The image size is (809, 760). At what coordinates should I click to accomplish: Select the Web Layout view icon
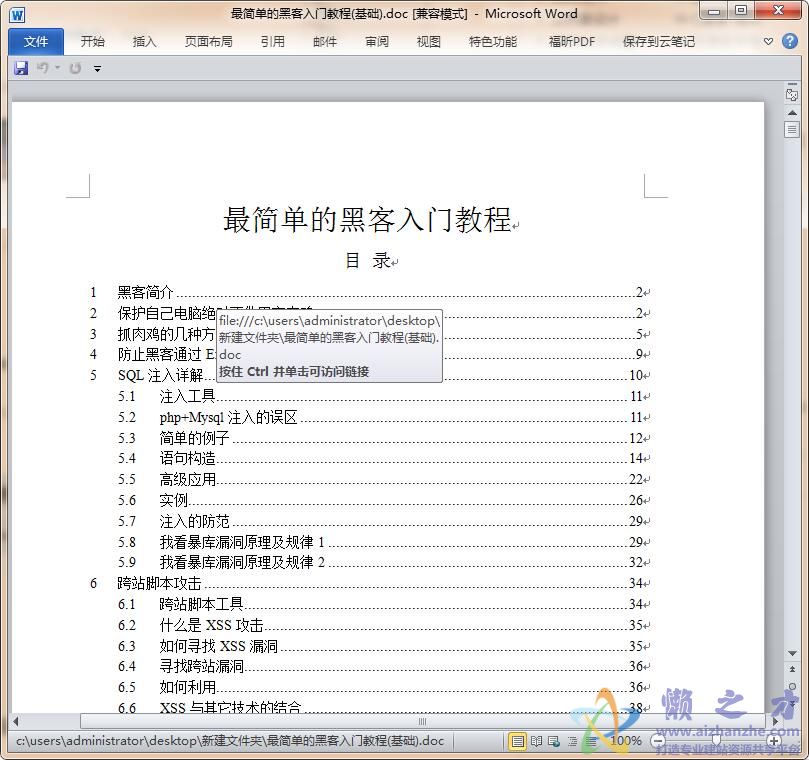coord(554,741)
